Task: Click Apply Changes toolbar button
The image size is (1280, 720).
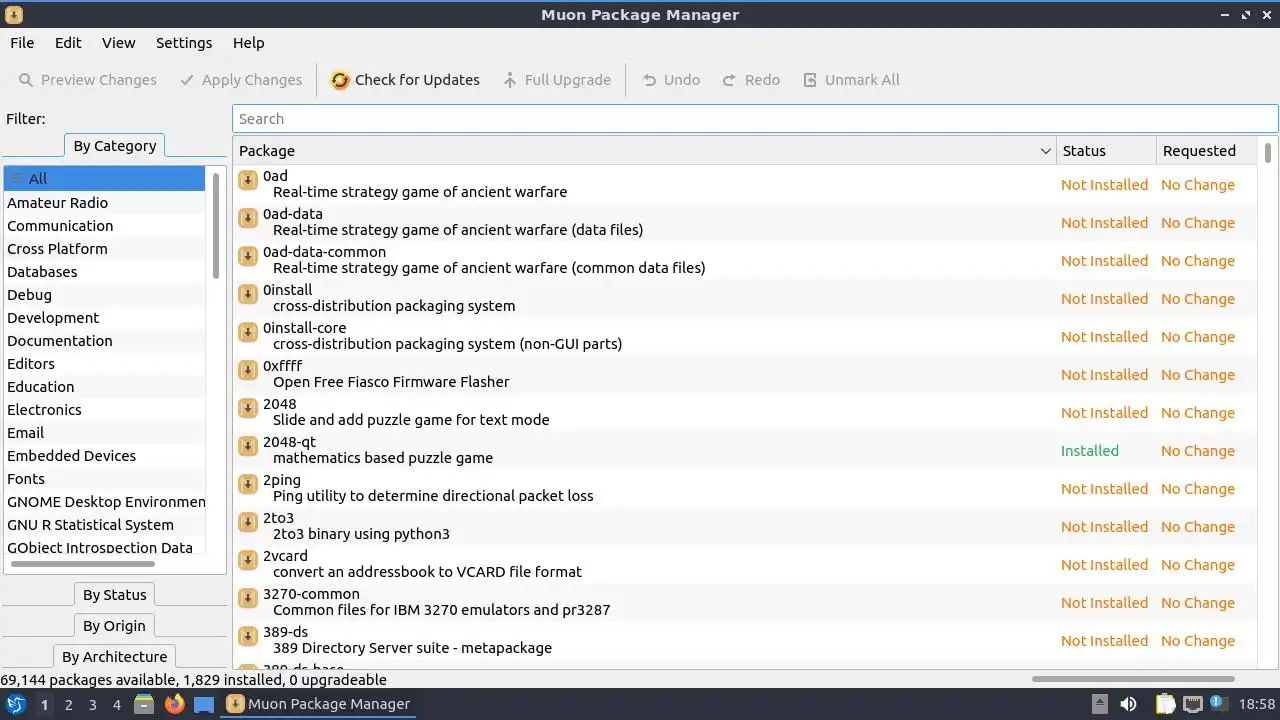Action: (240, 80)
